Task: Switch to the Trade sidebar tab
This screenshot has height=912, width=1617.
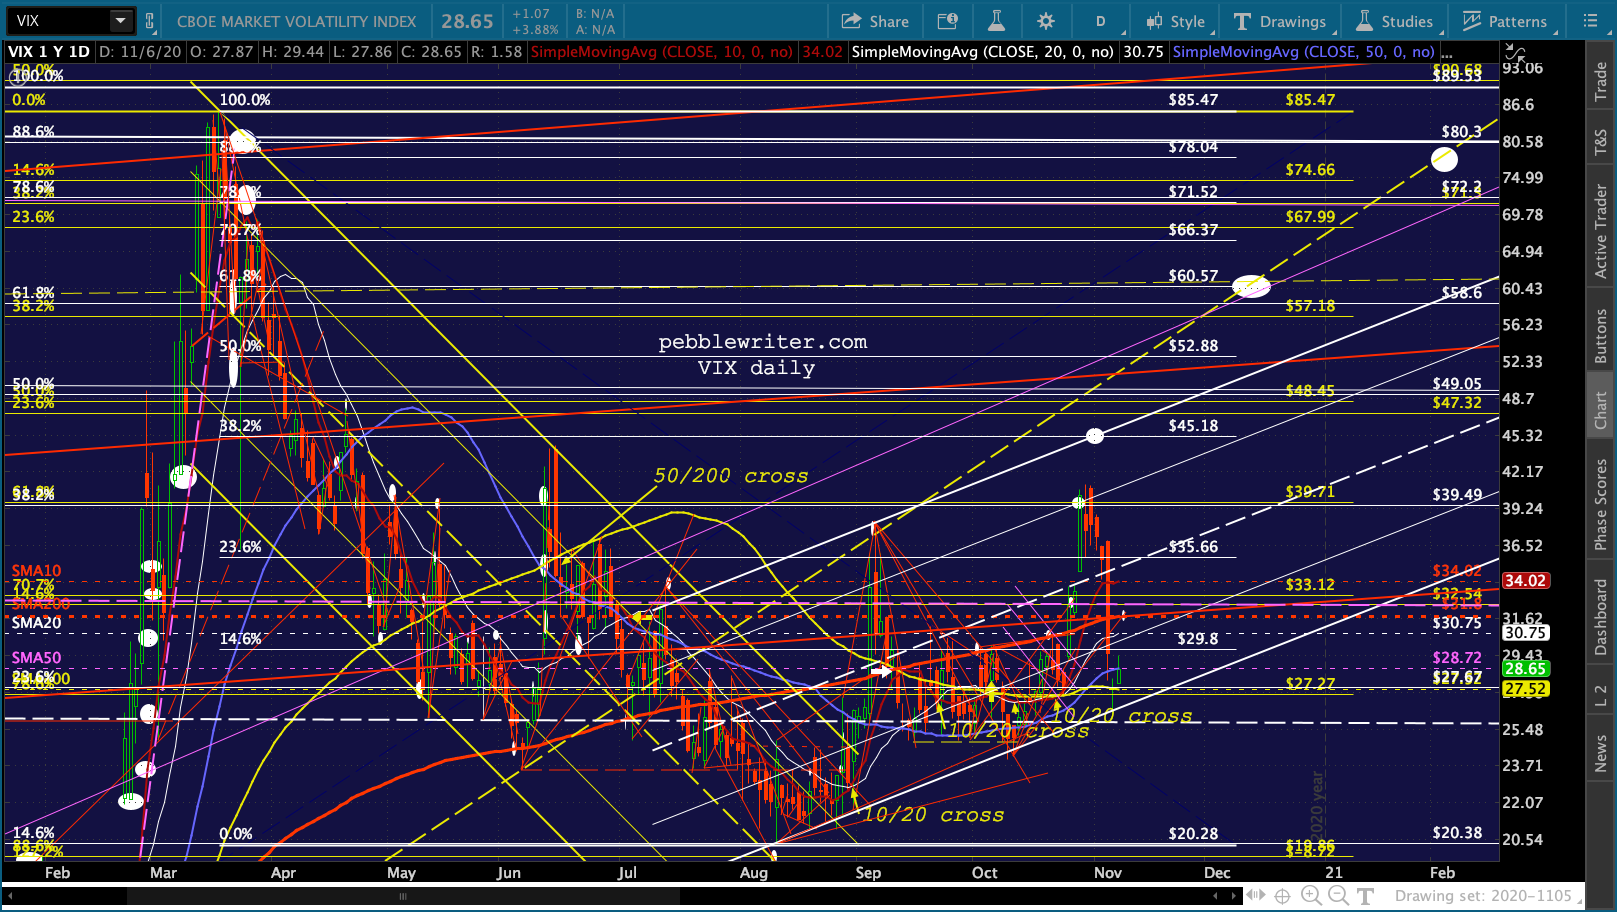Action: (1601, 81)
